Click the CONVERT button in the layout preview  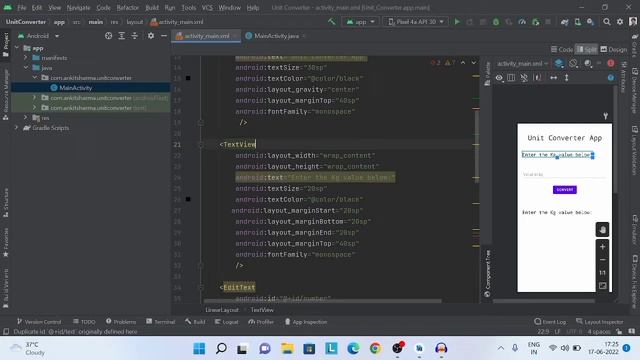tap(564, 189)
